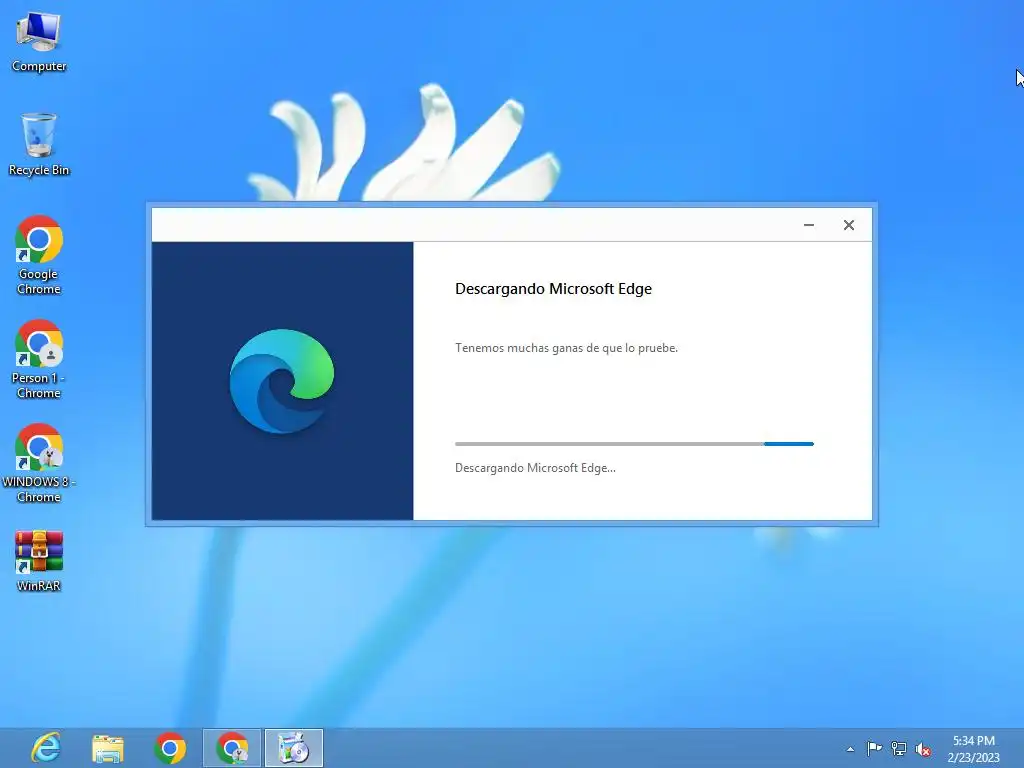Open the clock showing 5:34 PM
This screenshot has height=768, width=1024.
(974, 749)
